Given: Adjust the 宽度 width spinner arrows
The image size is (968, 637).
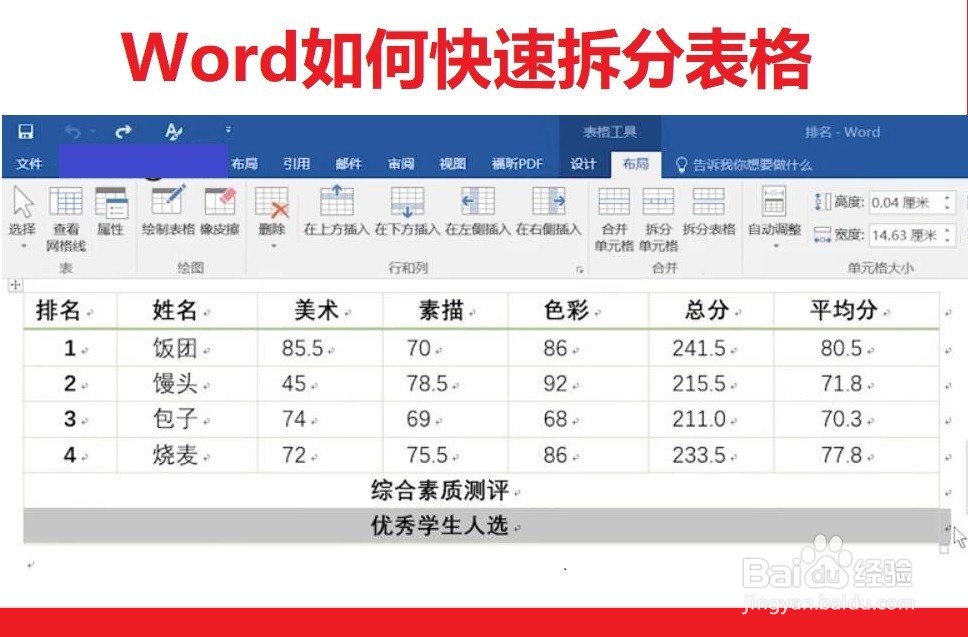Looking at the screenshot, I should [x=948, y=235].
